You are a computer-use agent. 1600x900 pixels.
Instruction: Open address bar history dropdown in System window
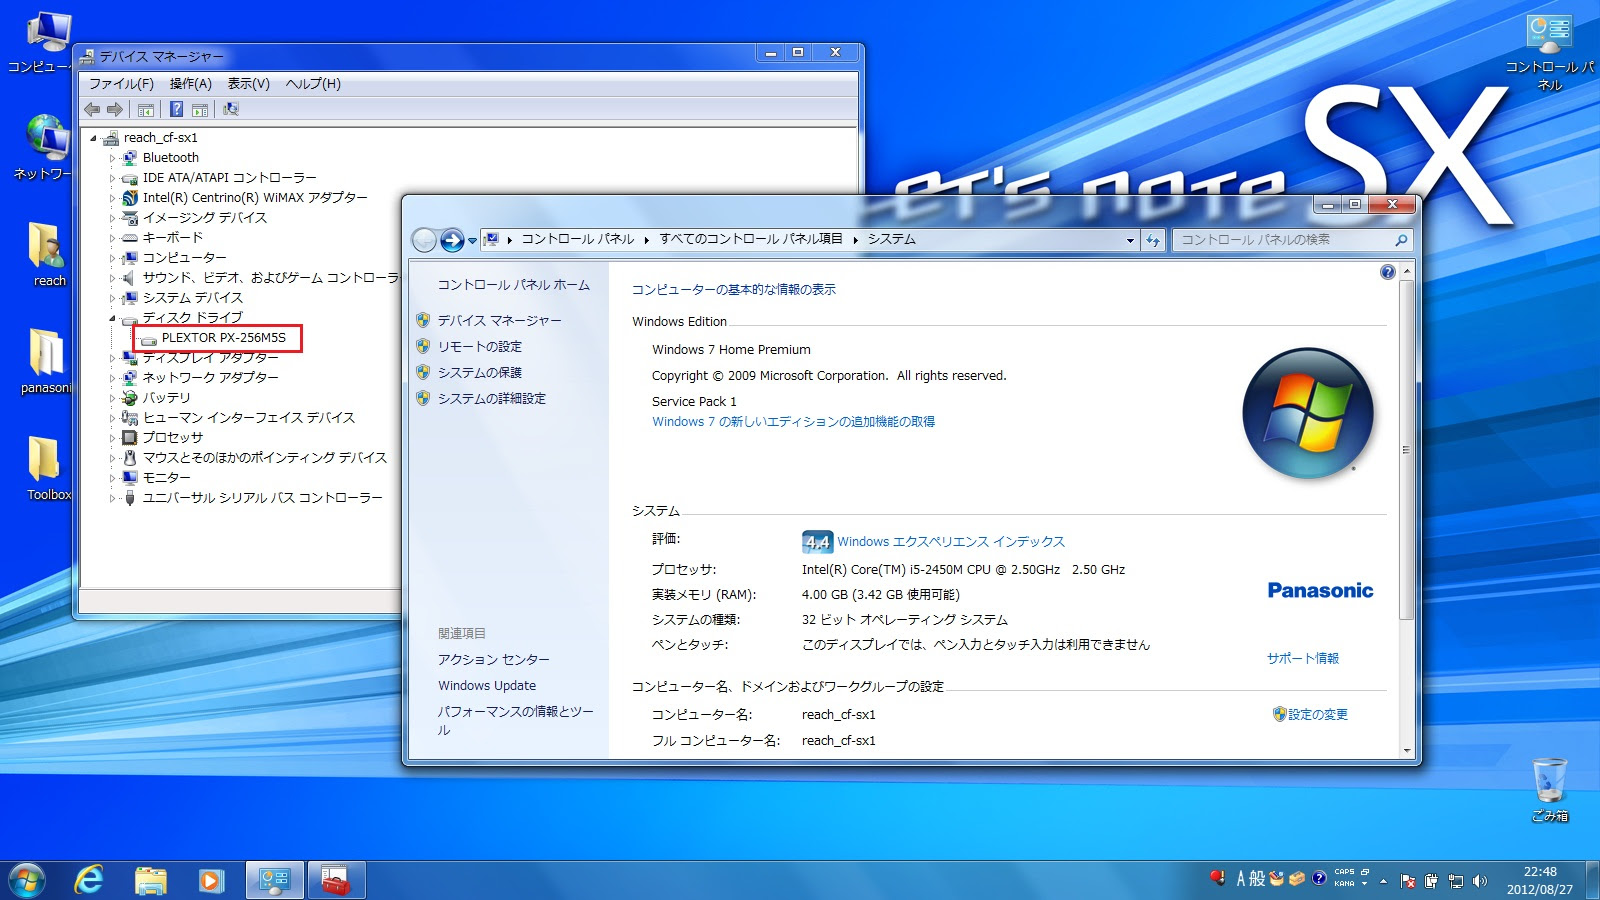(x=1130, y=240)
